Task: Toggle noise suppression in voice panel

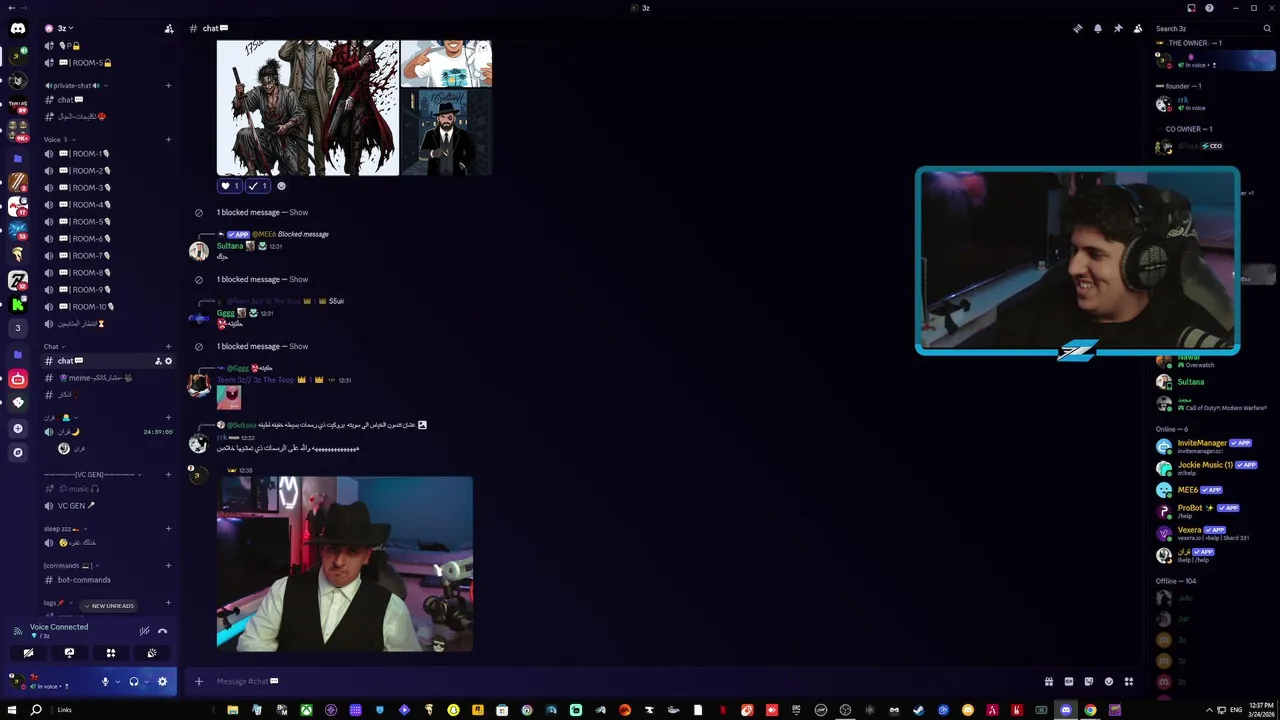Action: click(144, 631)
